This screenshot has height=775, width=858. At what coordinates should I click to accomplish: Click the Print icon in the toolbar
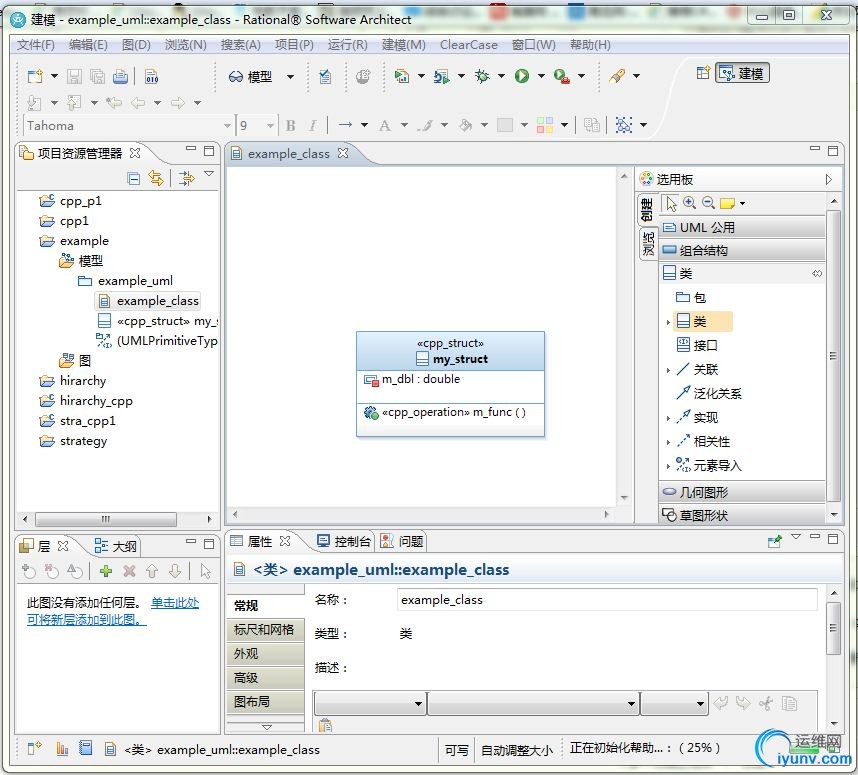(120, 77)
